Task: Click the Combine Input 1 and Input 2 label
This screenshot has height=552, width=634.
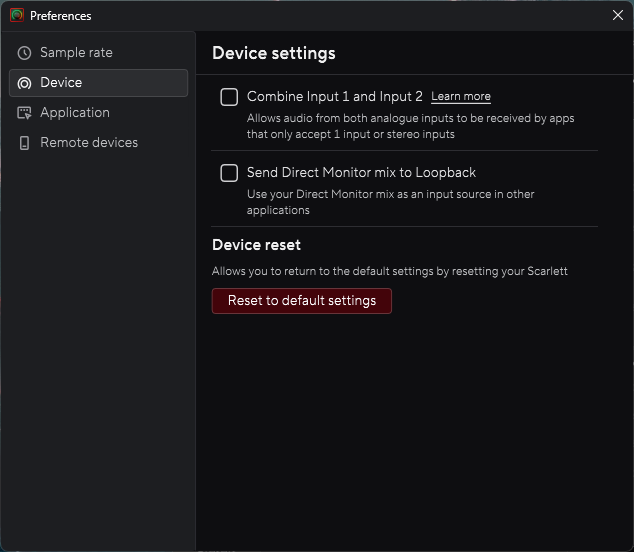Action: [334, 97]
